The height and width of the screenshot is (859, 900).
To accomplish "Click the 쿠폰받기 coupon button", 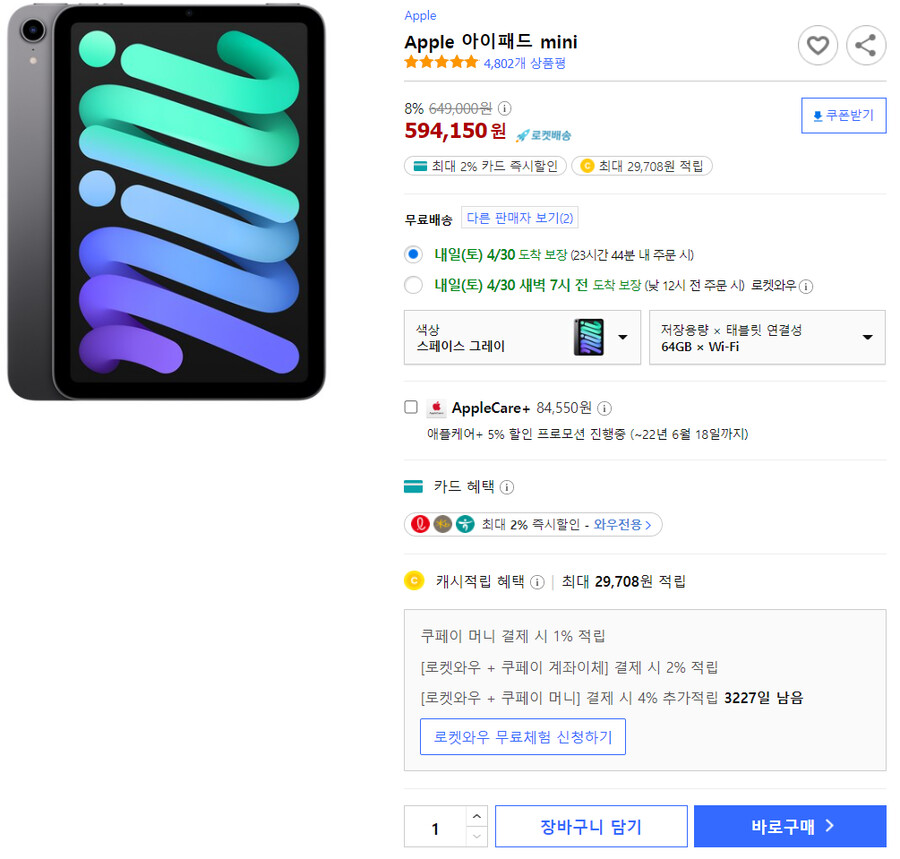I will coord(843,115).
